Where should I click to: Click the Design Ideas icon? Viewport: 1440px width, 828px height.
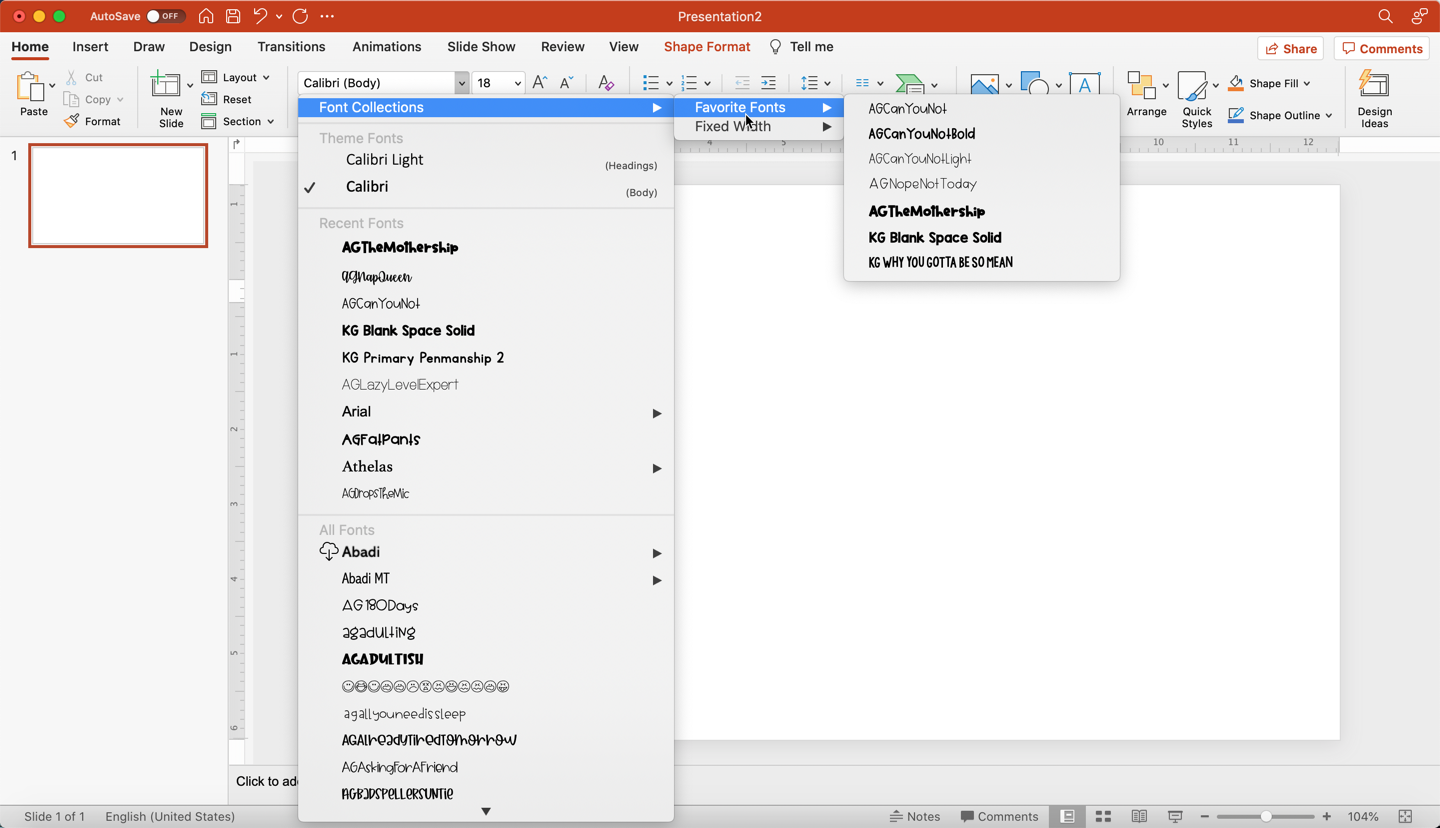tap(1374, 86)
